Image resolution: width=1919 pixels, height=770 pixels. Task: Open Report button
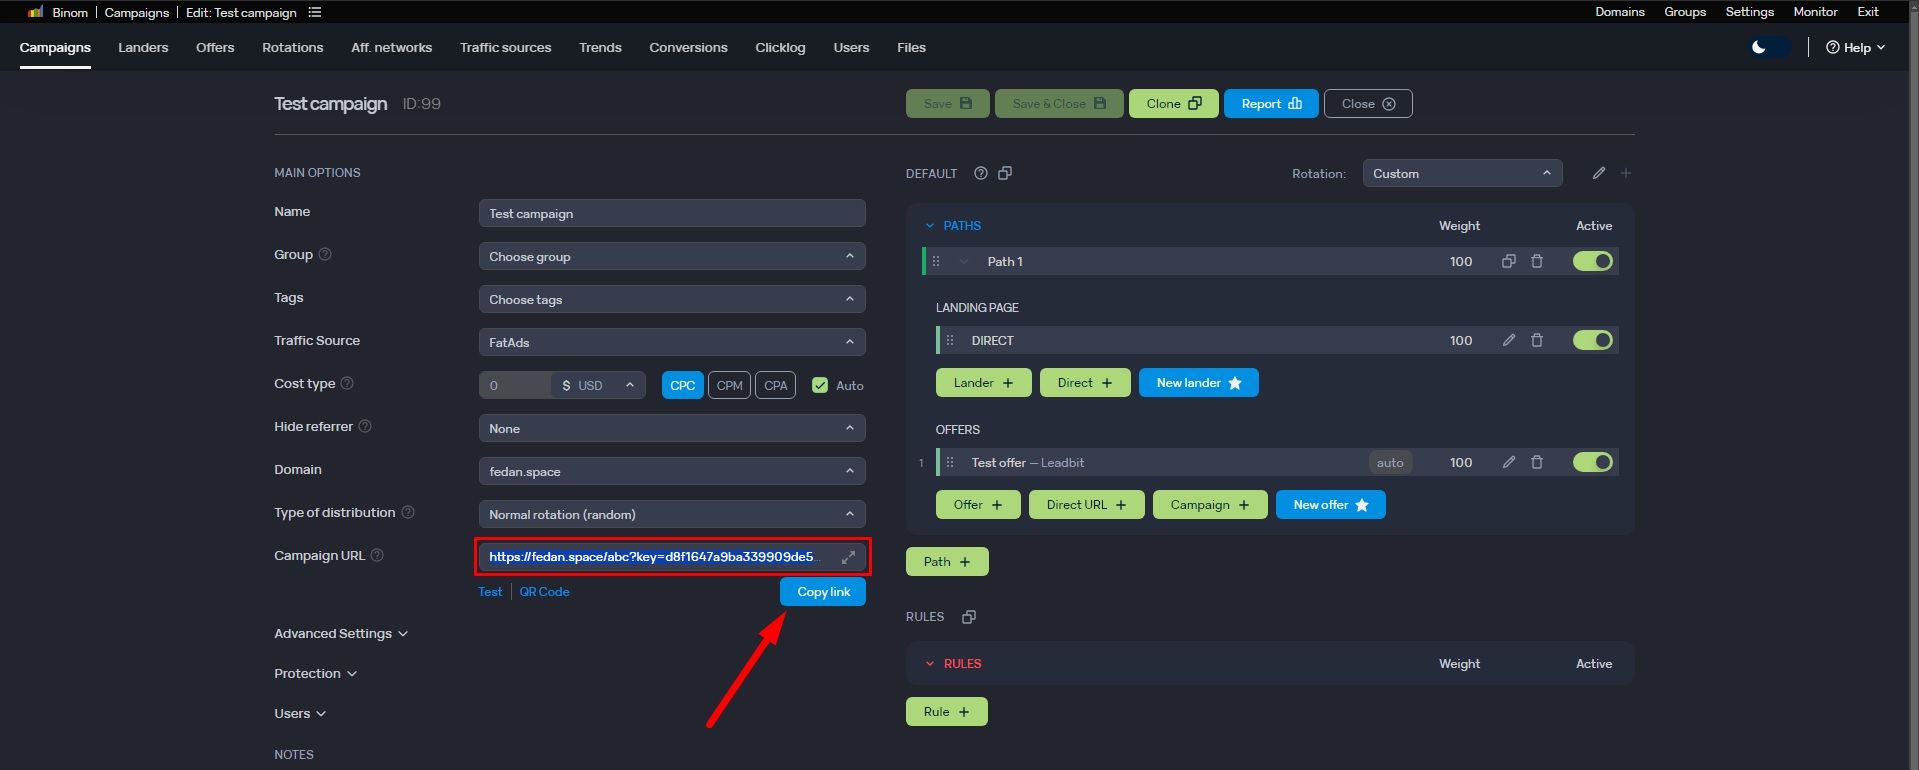[1271, 104]
